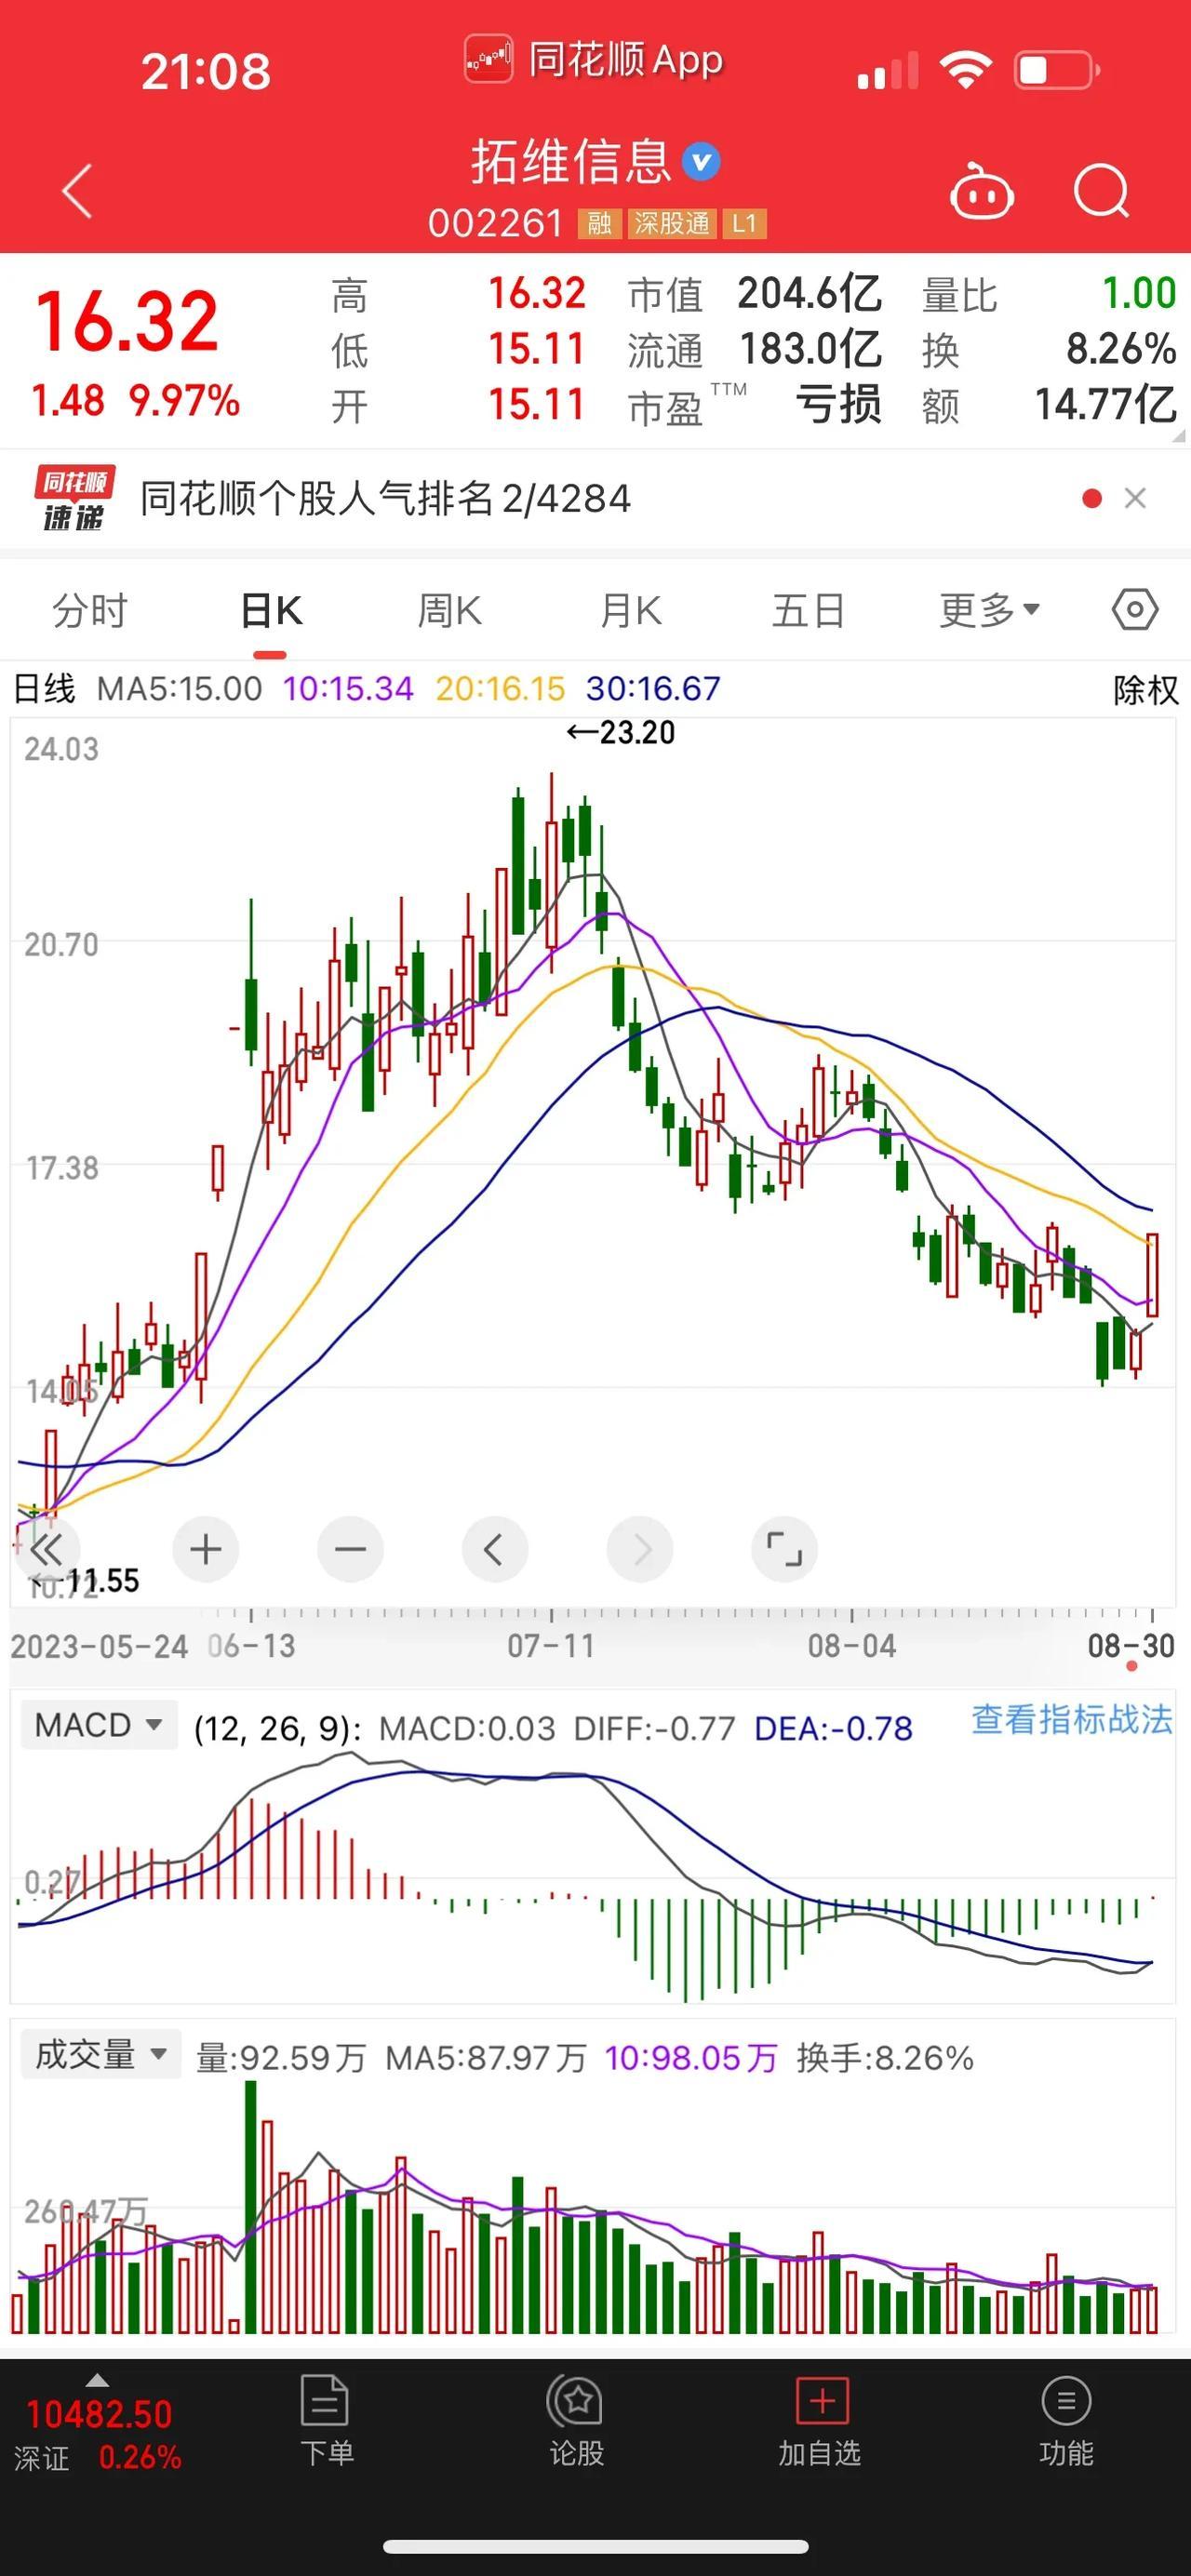
Task: Expand the 深证 index bar arrow
Action: tap(97, 2379)
